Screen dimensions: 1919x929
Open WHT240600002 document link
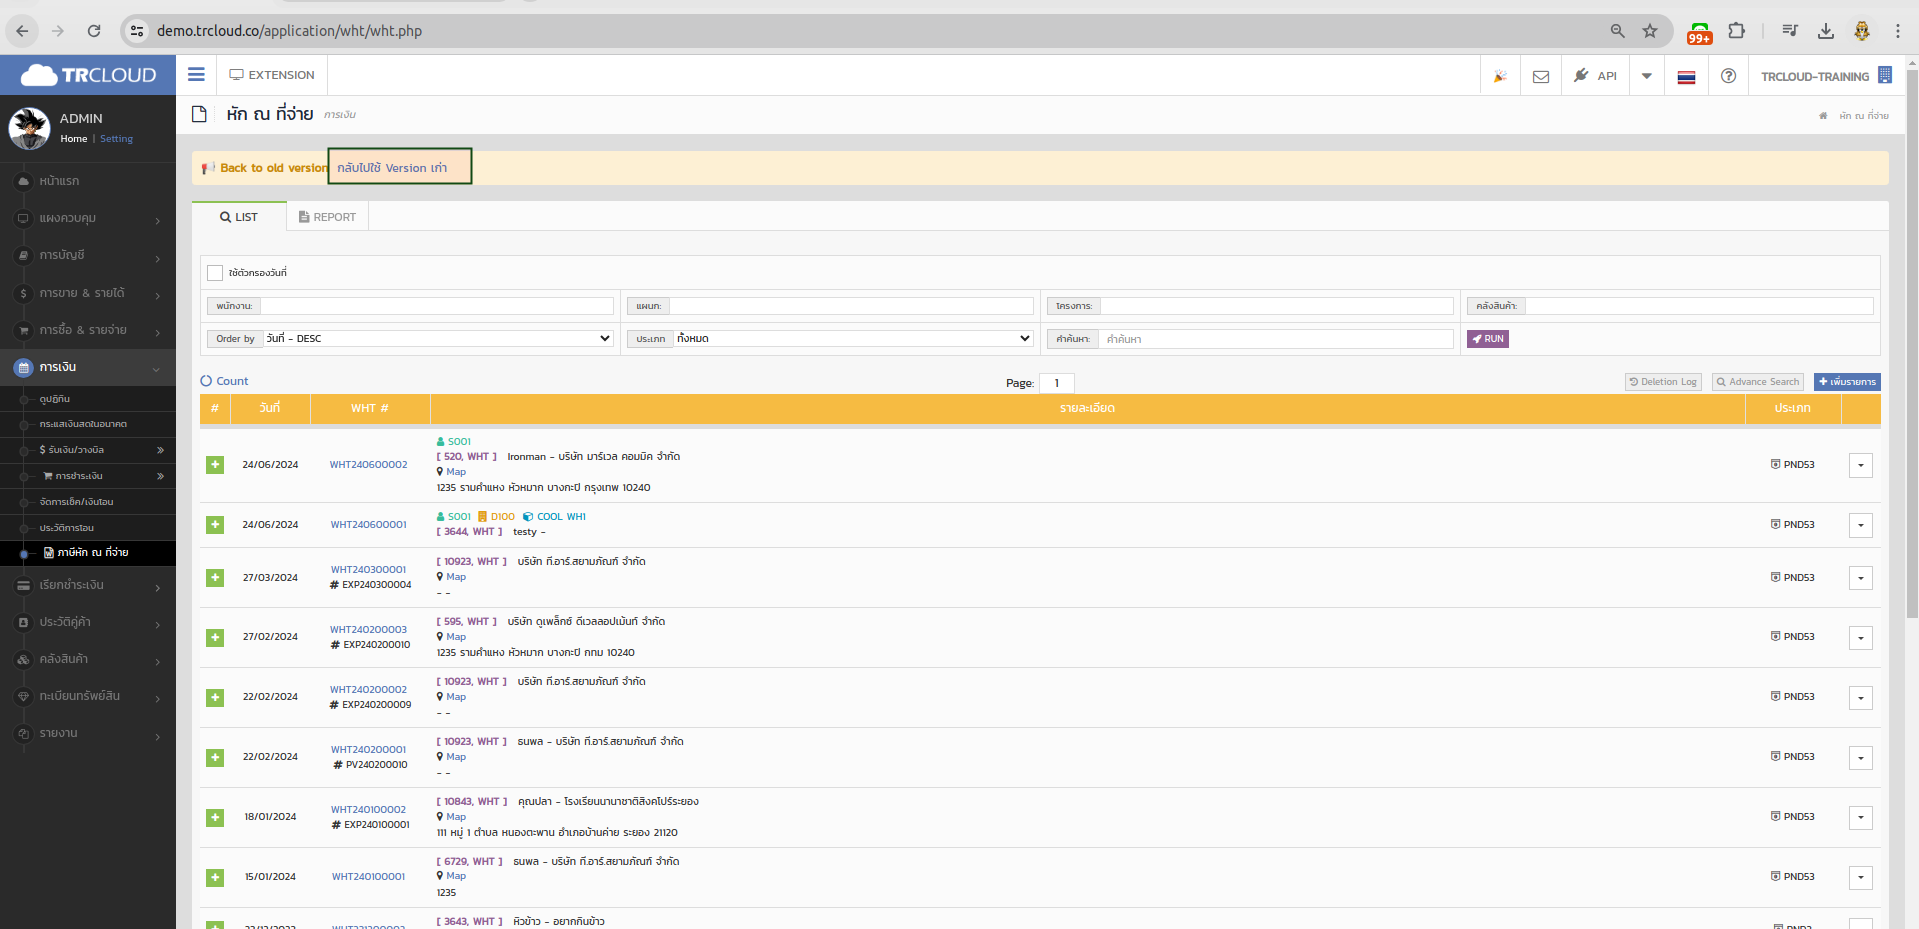click(368, 465)
